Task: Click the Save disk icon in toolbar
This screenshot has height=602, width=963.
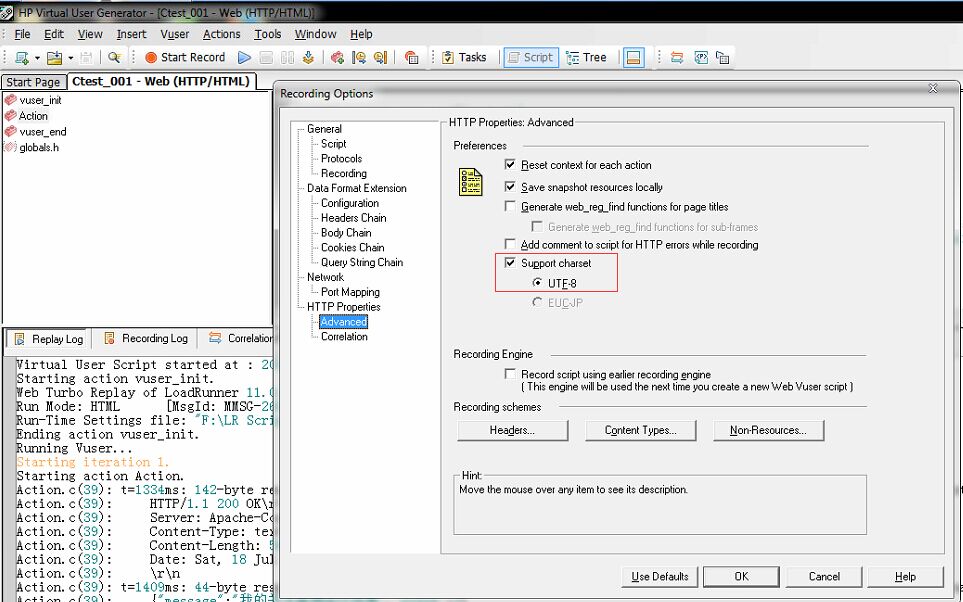Action: coord(86,58)
